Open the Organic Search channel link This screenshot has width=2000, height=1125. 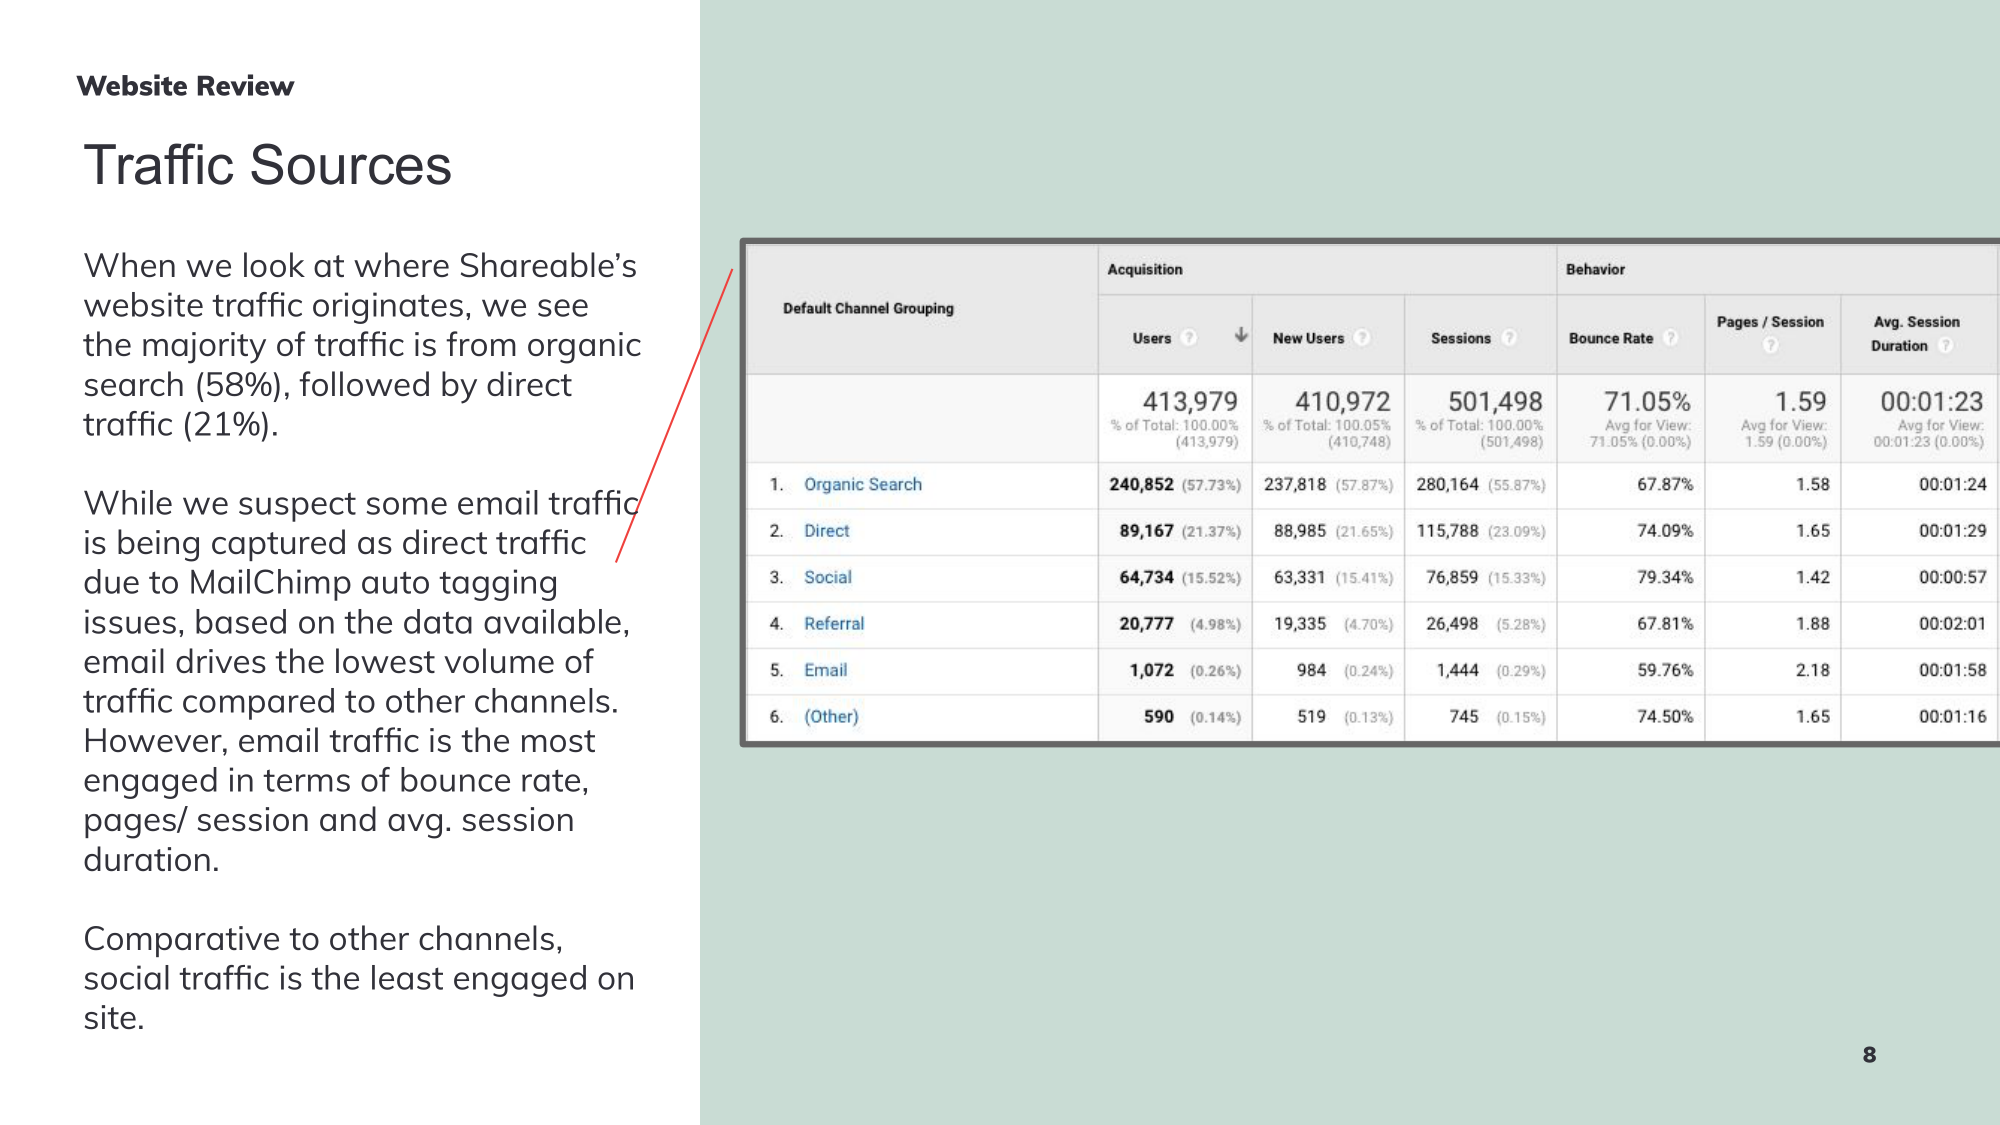click(862, 484)
